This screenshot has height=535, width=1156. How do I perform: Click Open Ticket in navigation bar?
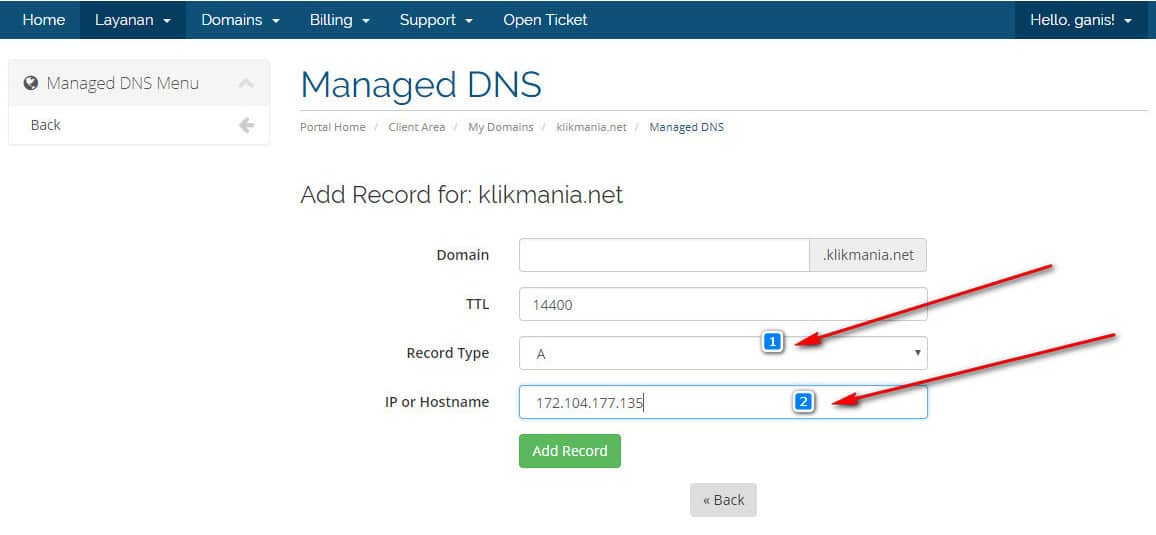pos(545,20)
